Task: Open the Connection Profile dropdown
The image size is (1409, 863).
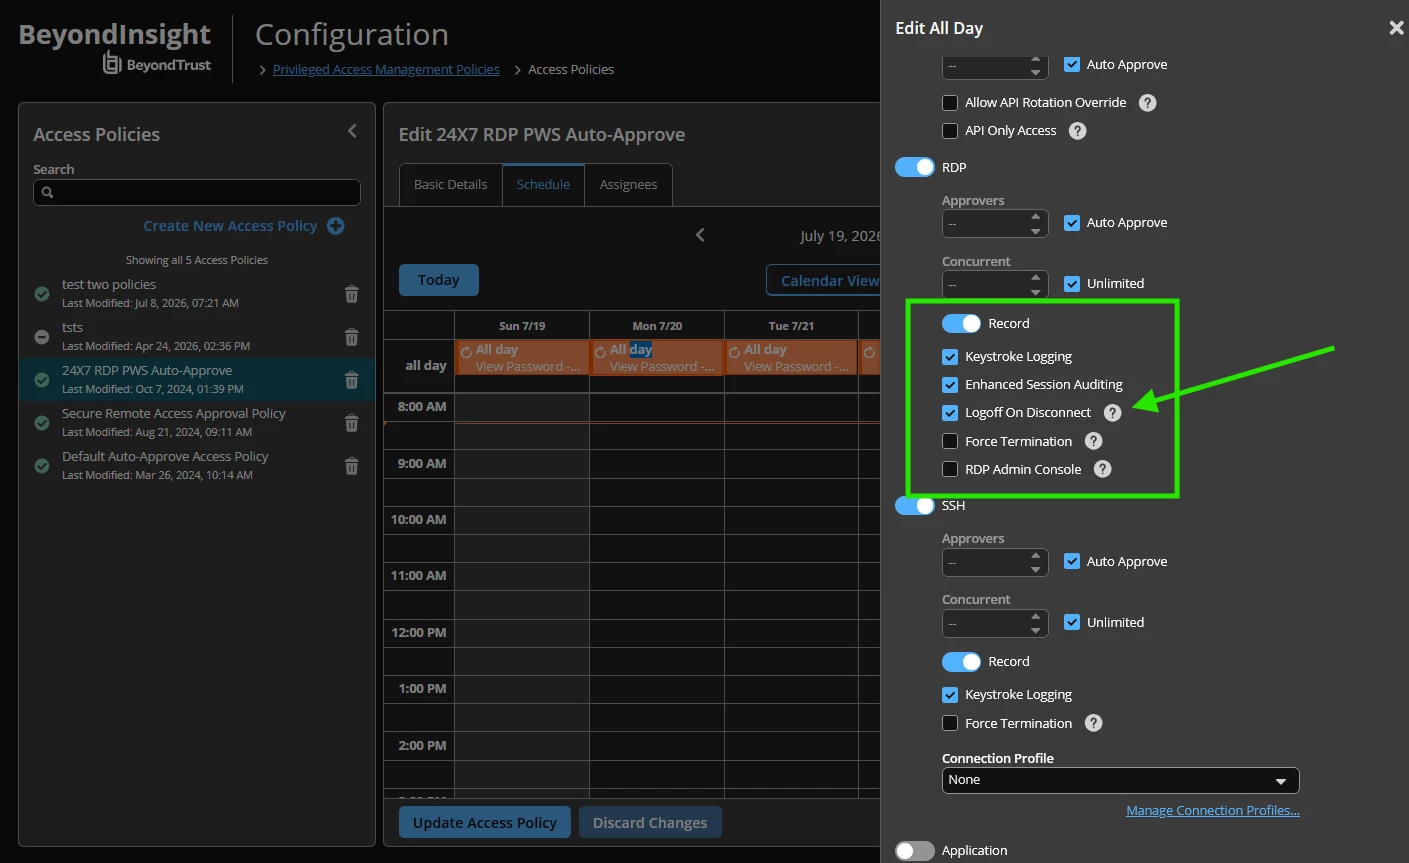Action: click(1121, 780)
